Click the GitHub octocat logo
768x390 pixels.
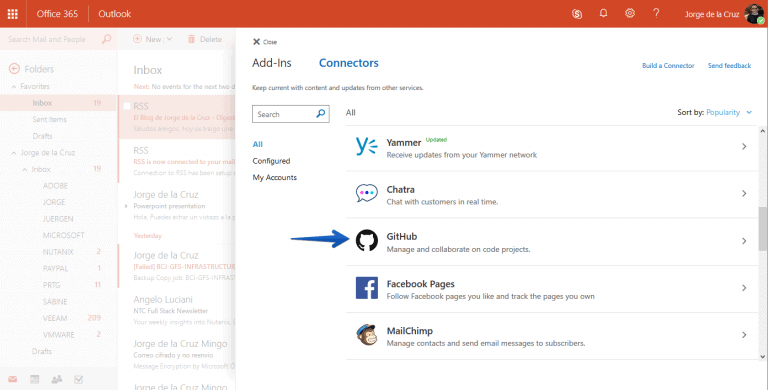click(x=366, y=241)
